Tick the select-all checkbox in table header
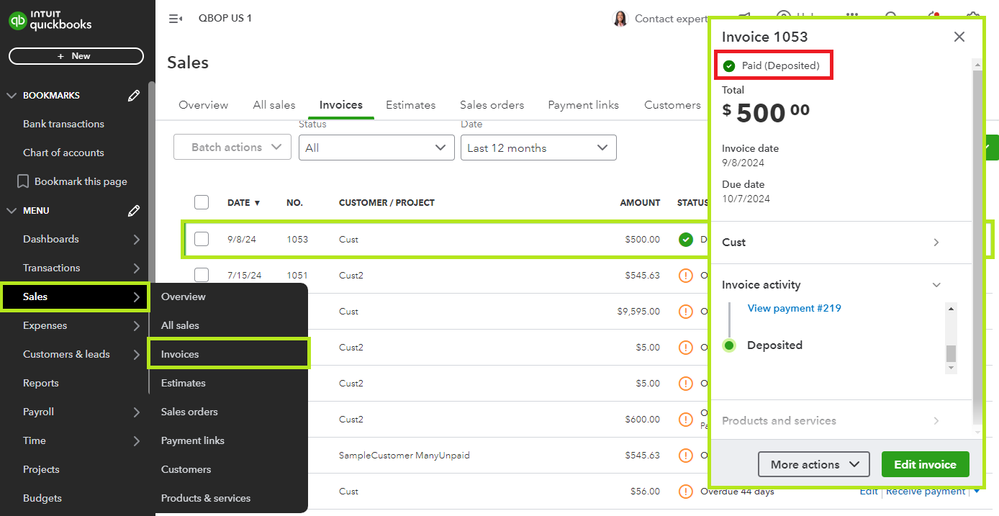 coord(201,203)
